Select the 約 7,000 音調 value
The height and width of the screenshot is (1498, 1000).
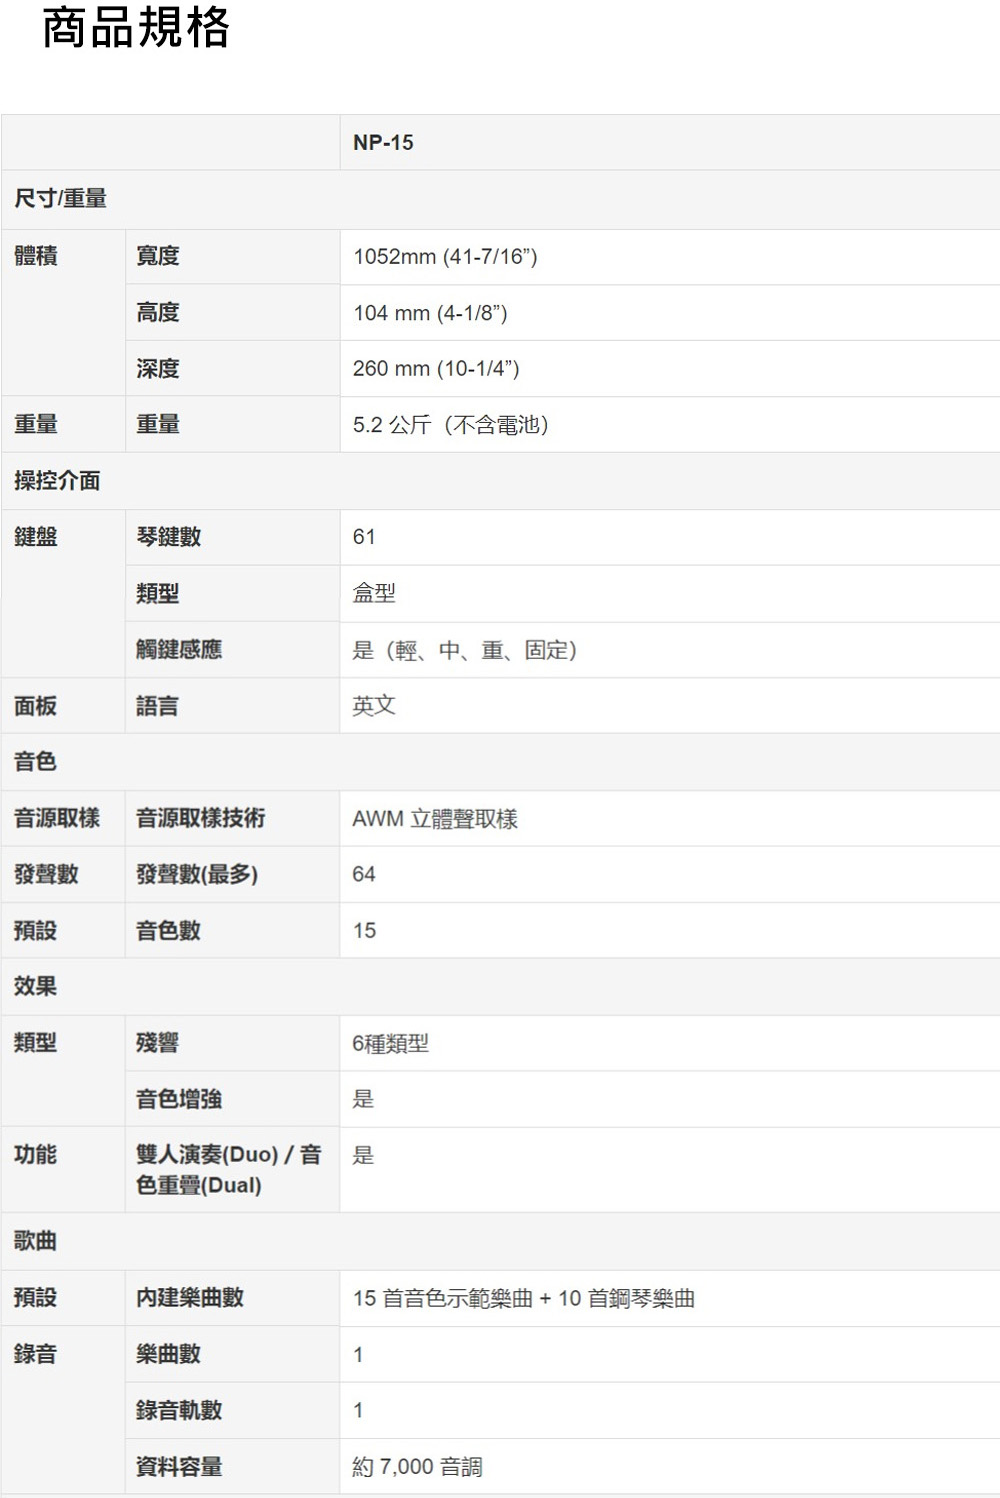(x=418, y=1467)
